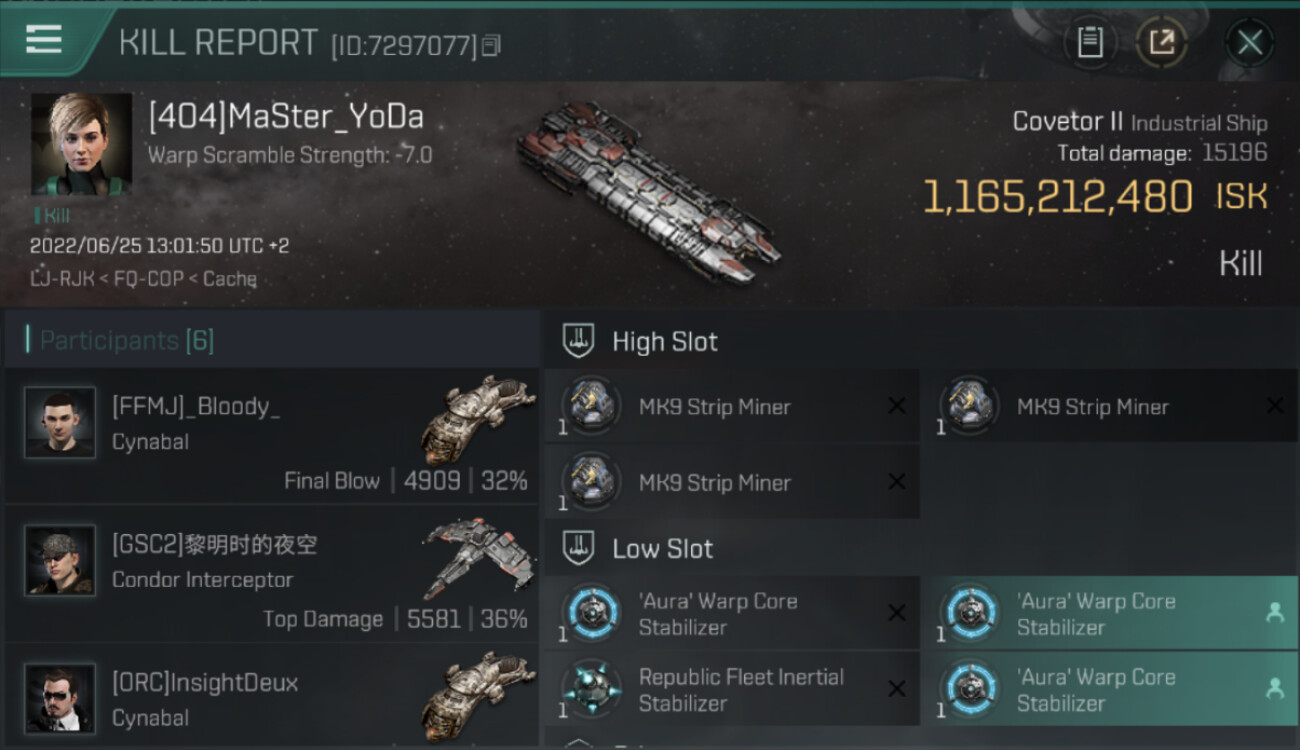View the Covetor II ship image
Viewport: 1300px width, 750px height.
tap(648, 191)
